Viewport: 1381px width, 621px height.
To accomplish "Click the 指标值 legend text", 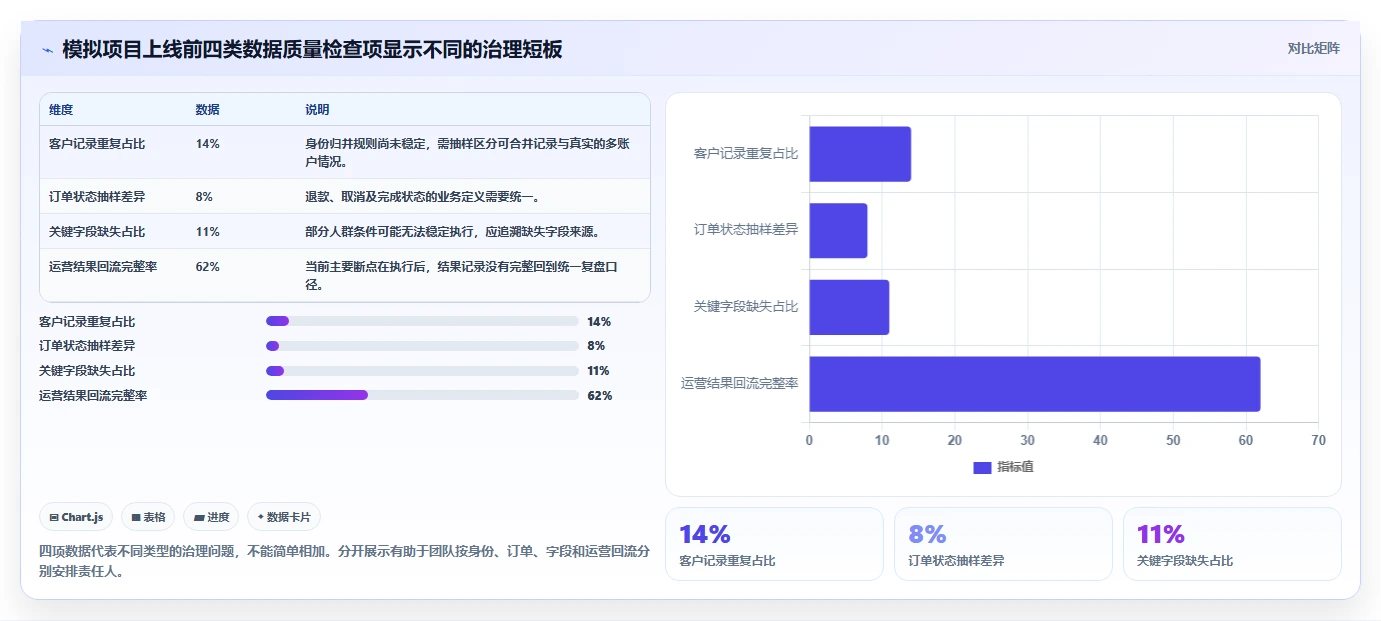I will point(1015,467).
